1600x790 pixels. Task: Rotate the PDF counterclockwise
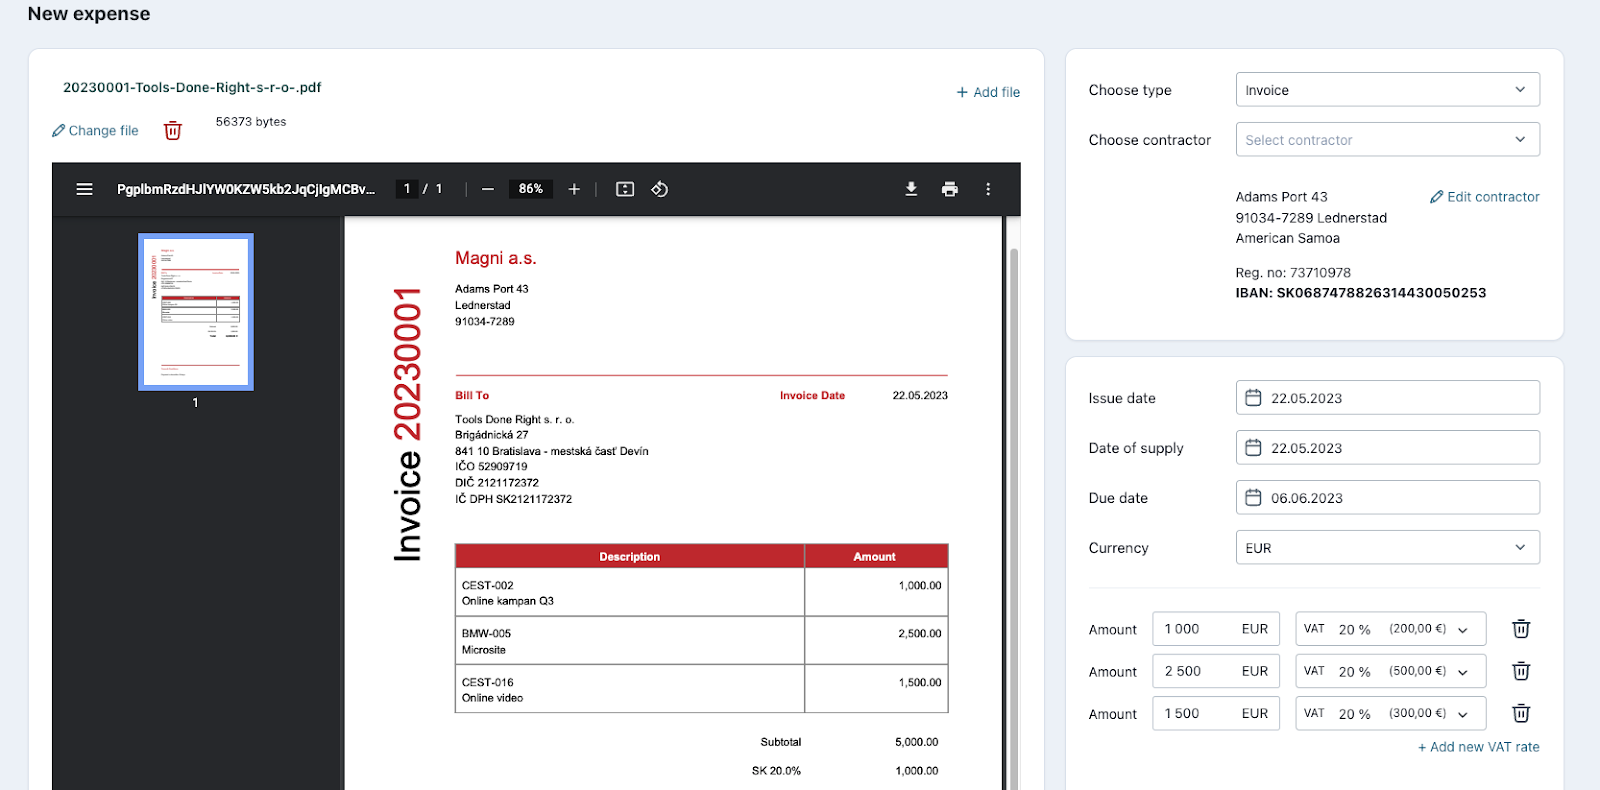[660, 189]
